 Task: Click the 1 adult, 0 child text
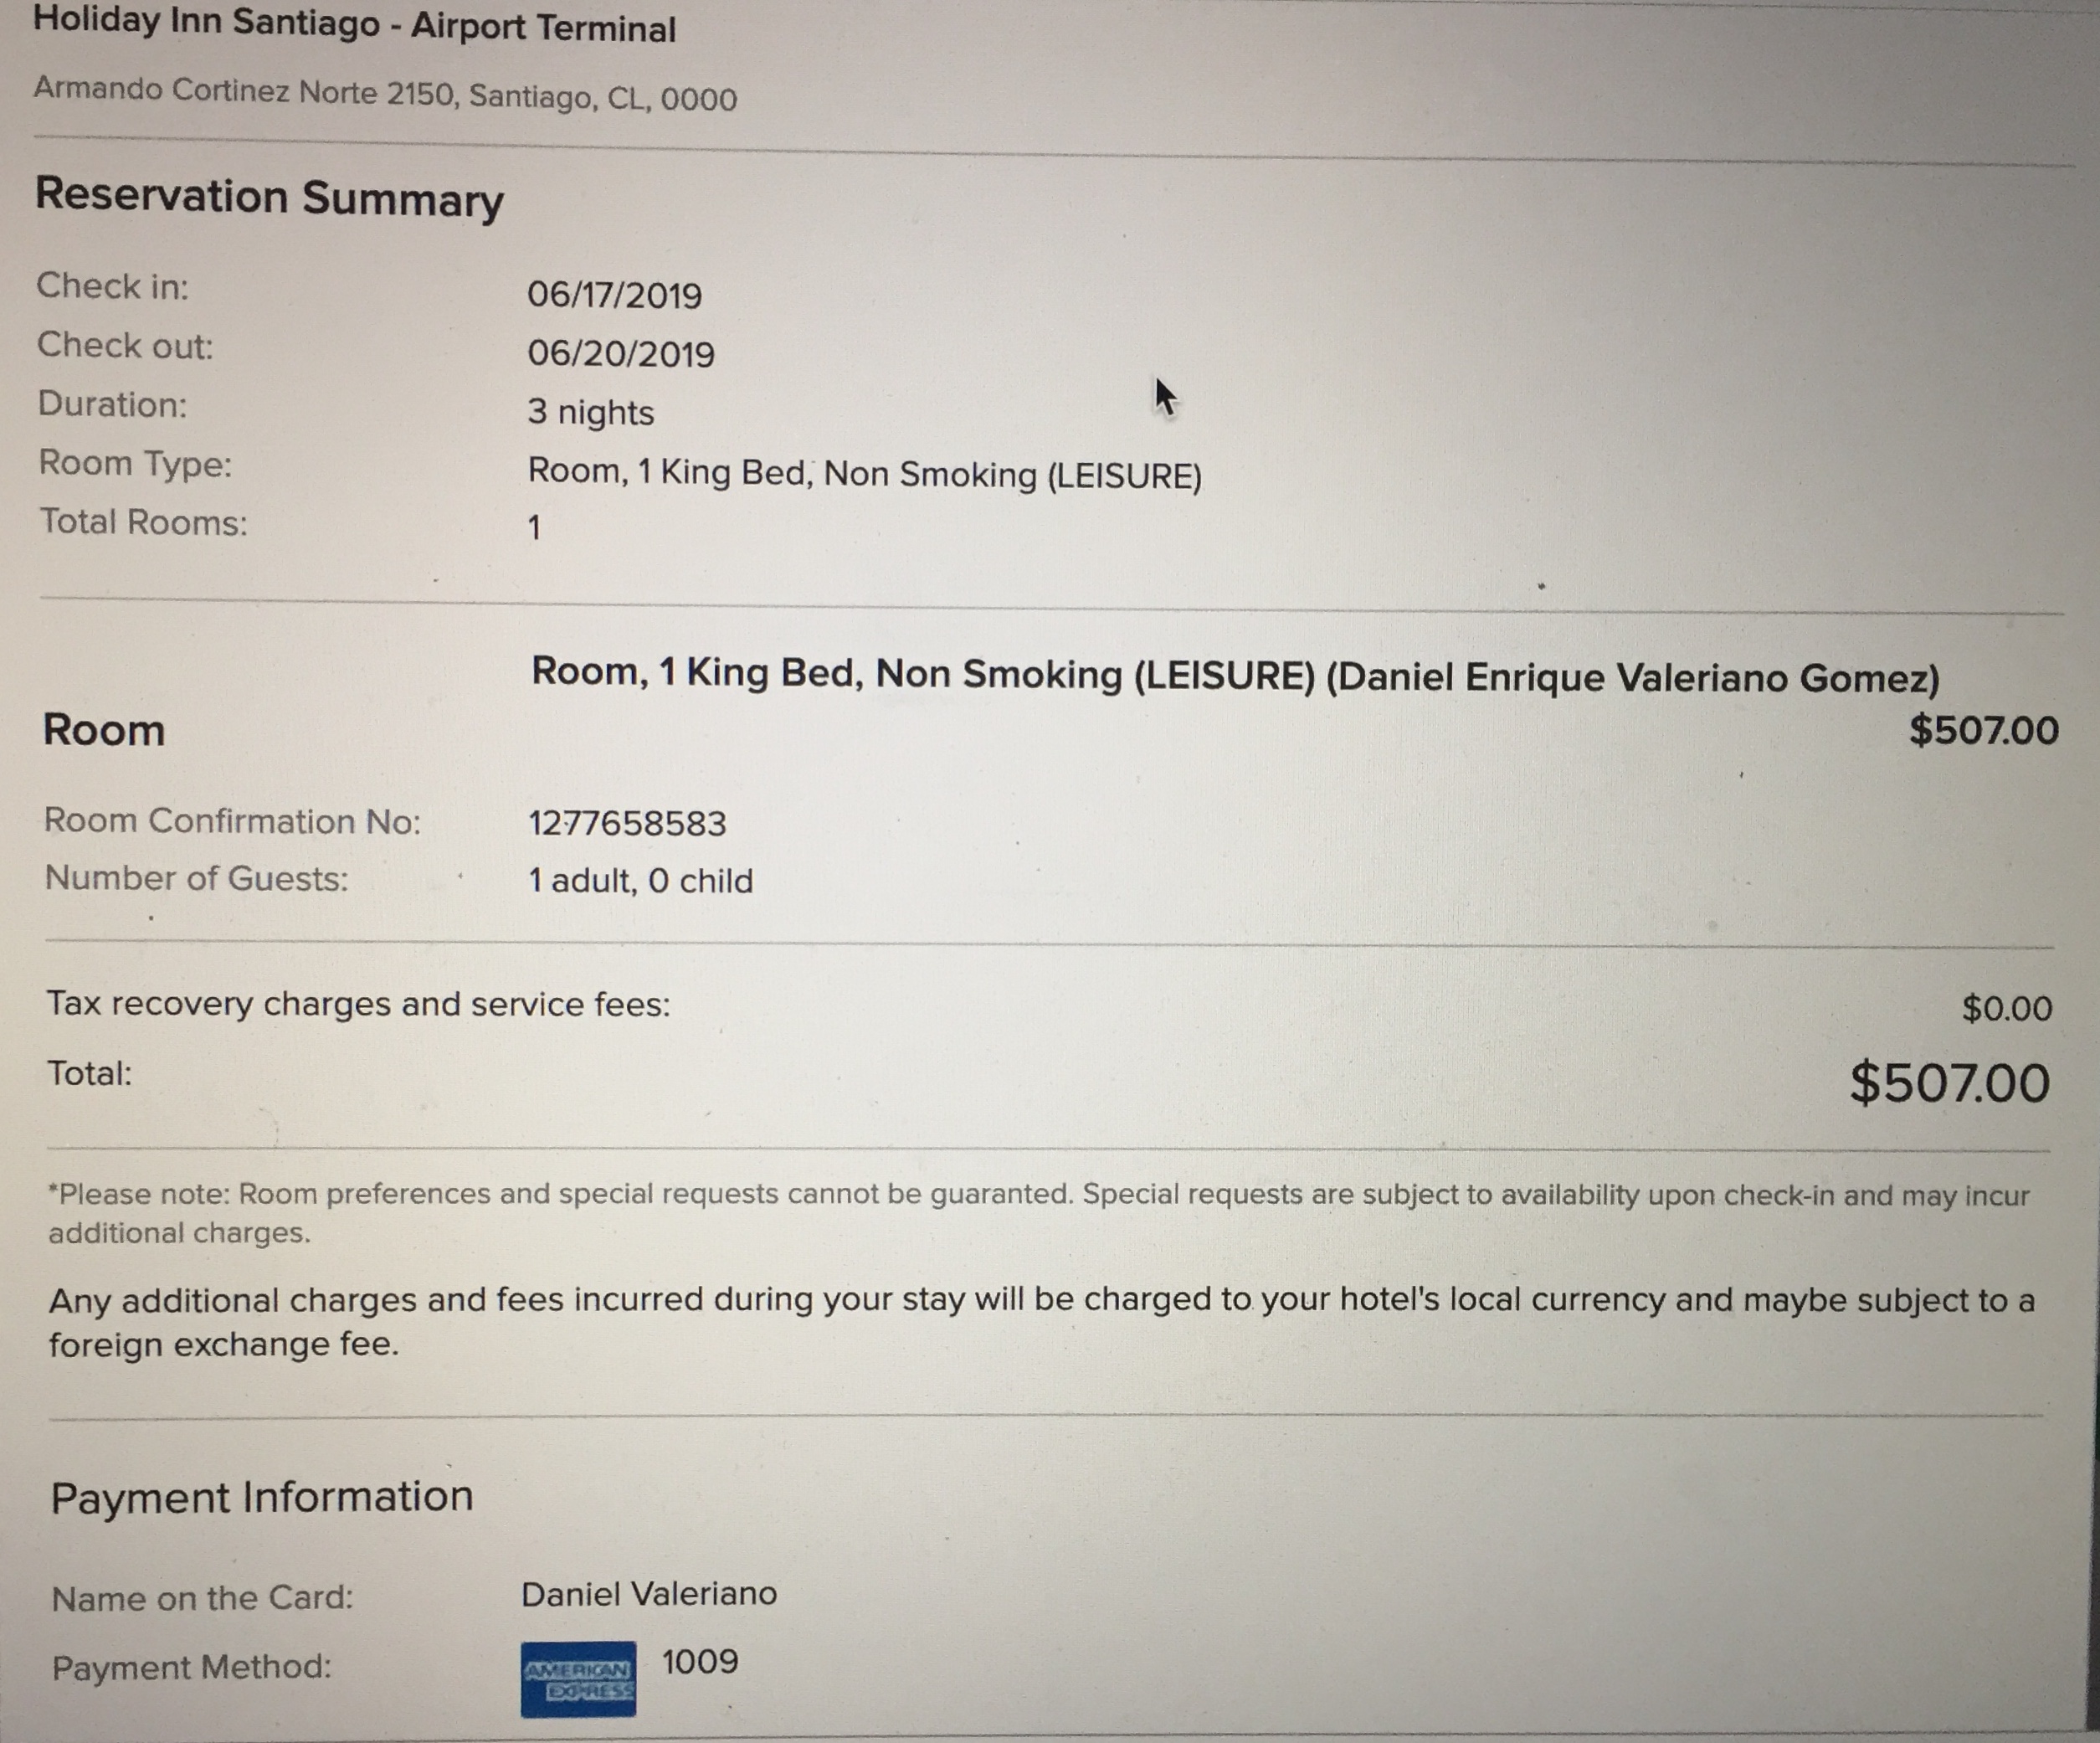point(640,880)
